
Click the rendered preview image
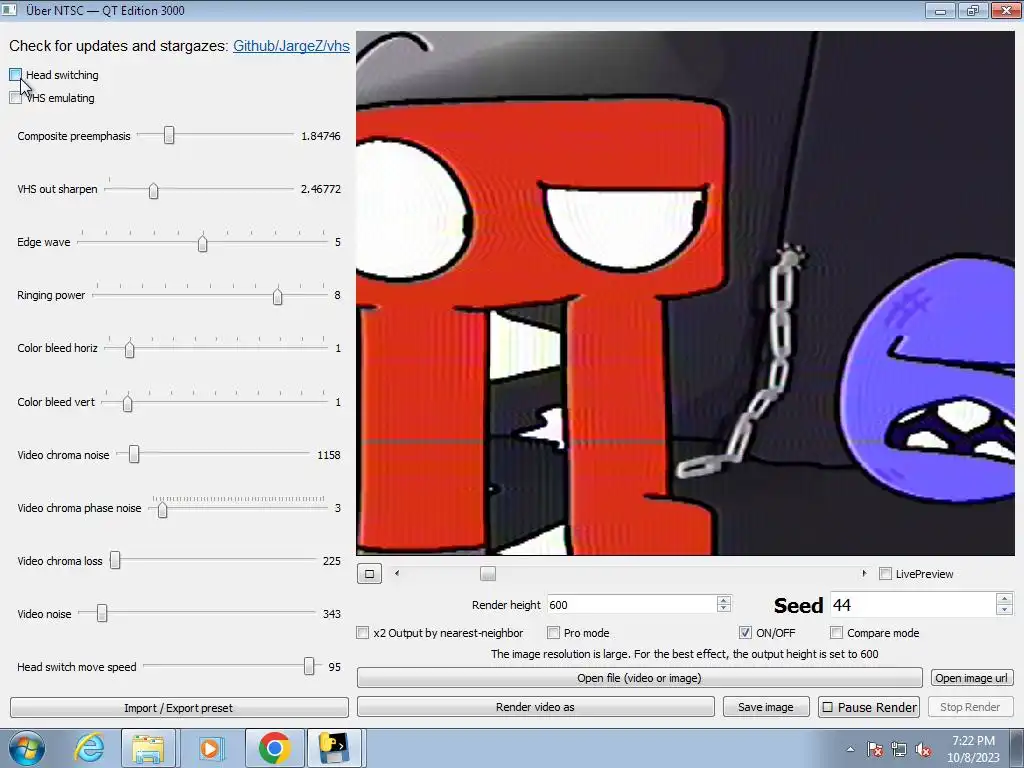tap(686, 293)
